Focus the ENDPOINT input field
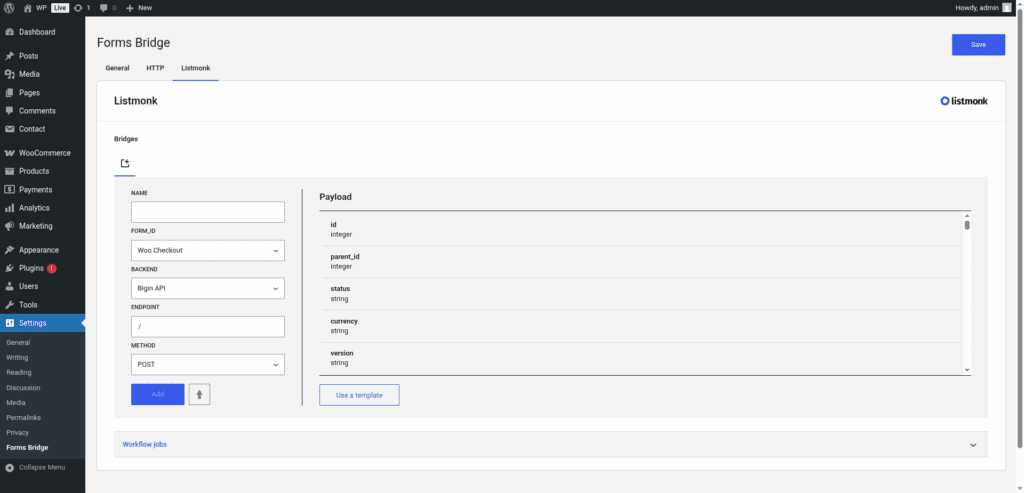The height and width of the screenshot is (493, 1024). click(208, 326)
